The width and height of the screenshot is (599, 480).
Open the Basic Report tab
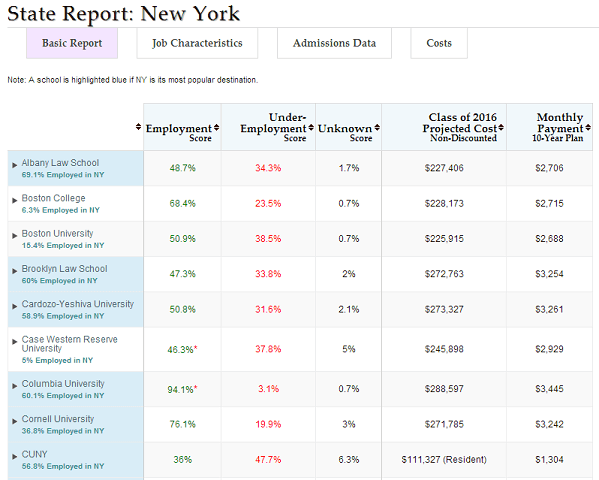coord(72,43)
